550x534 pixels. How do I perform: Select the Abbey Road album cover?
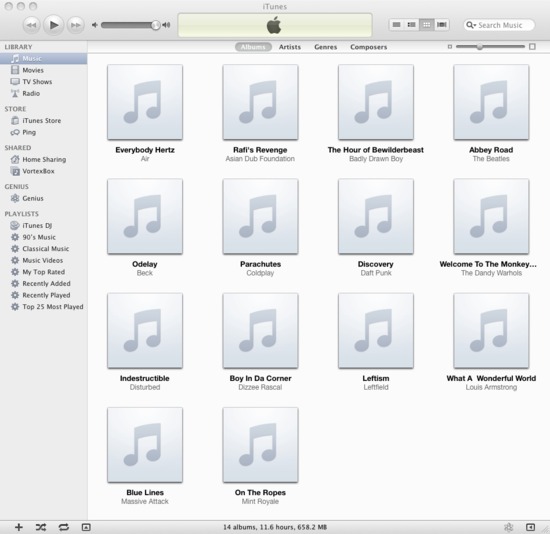coord(491,102)
